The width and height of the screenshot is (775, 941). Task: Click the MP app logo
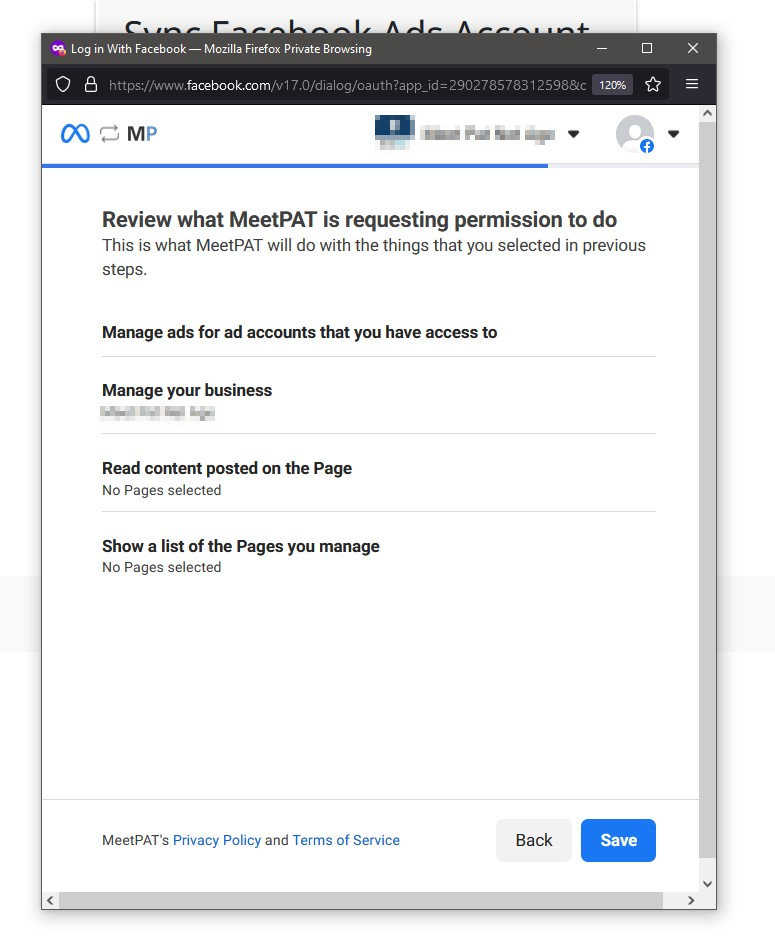pyautogui.click(x=142, y=134)
